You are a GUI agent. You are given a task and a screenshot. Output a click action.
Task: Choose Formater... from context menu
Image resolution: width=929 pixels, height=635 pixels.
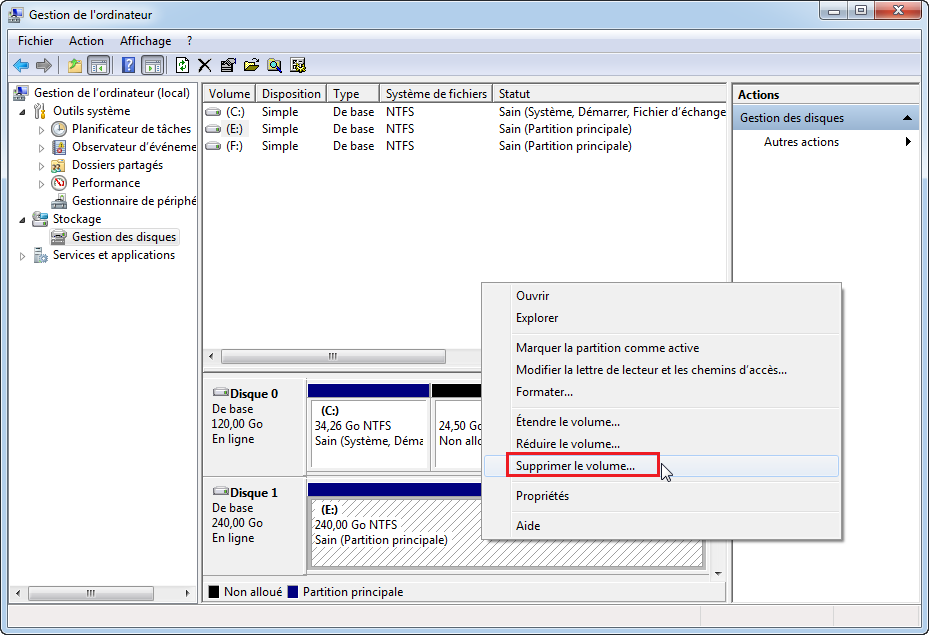[662, 392]
